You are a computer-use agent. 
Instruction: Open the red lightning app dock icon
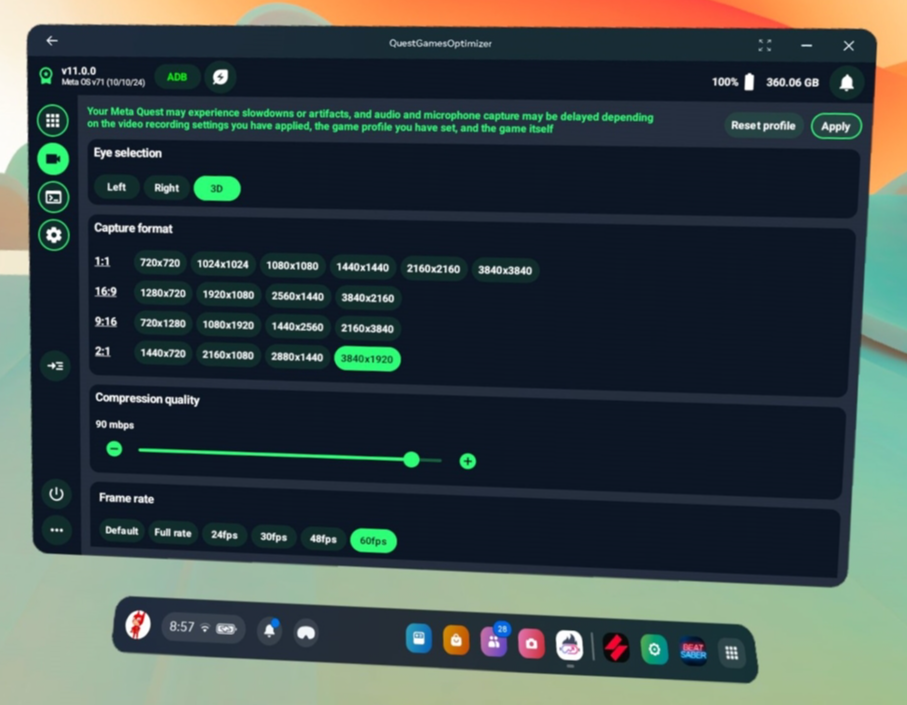tap(616, 648)
